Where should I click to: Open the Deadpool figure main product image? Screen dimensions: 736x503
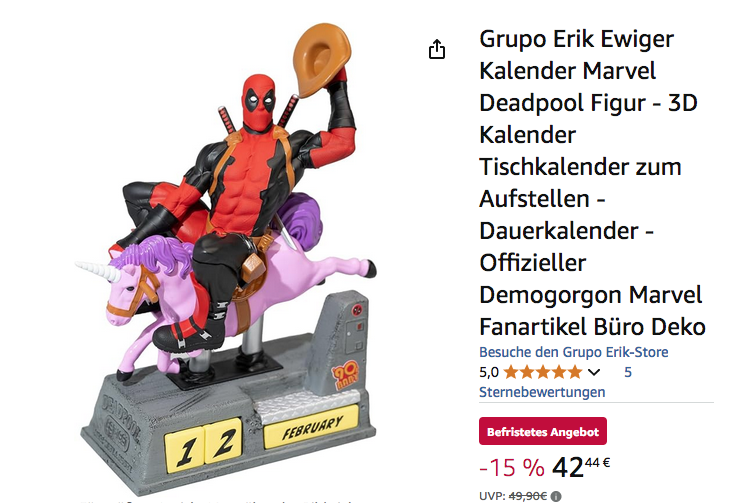[225, 259]
